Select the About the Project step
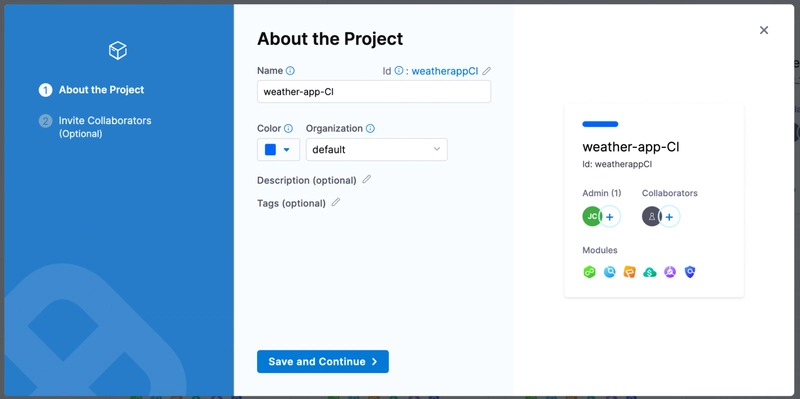Viewport: 800px width, 399px height. coord(92,90)
